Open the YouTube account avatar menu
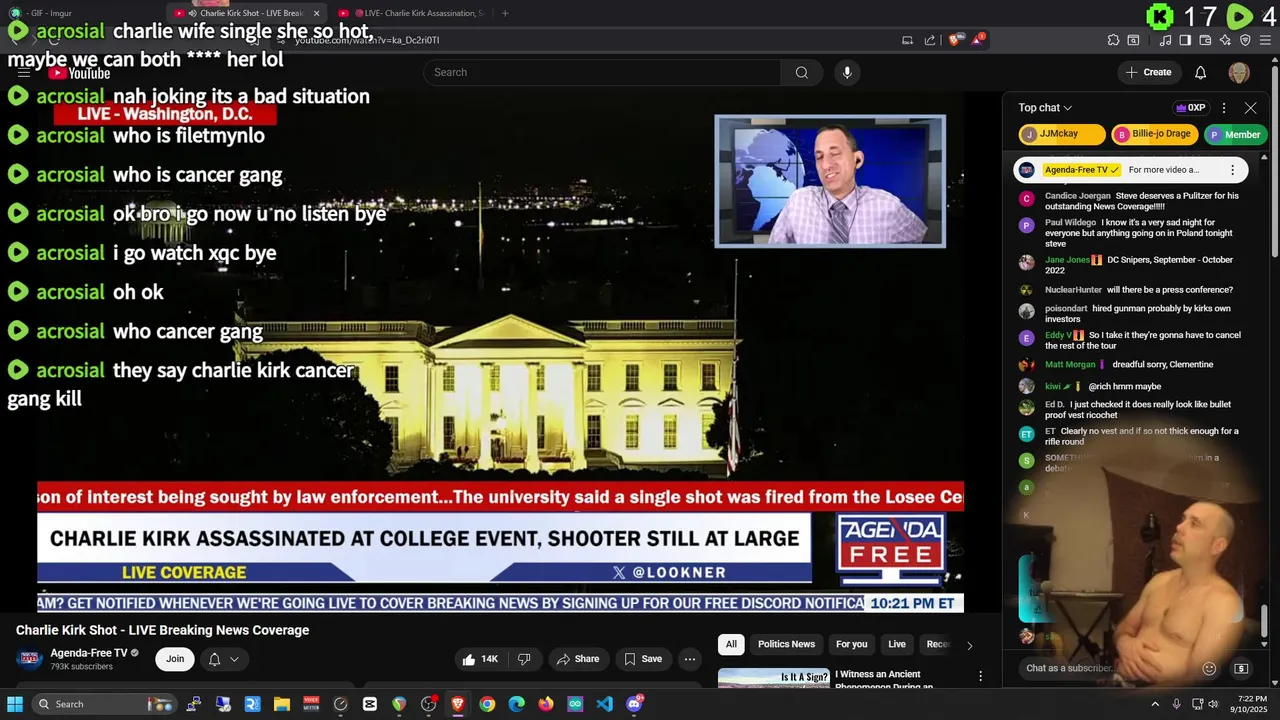This screenshot has height=720, width=1280. [x=1238, y=72]
